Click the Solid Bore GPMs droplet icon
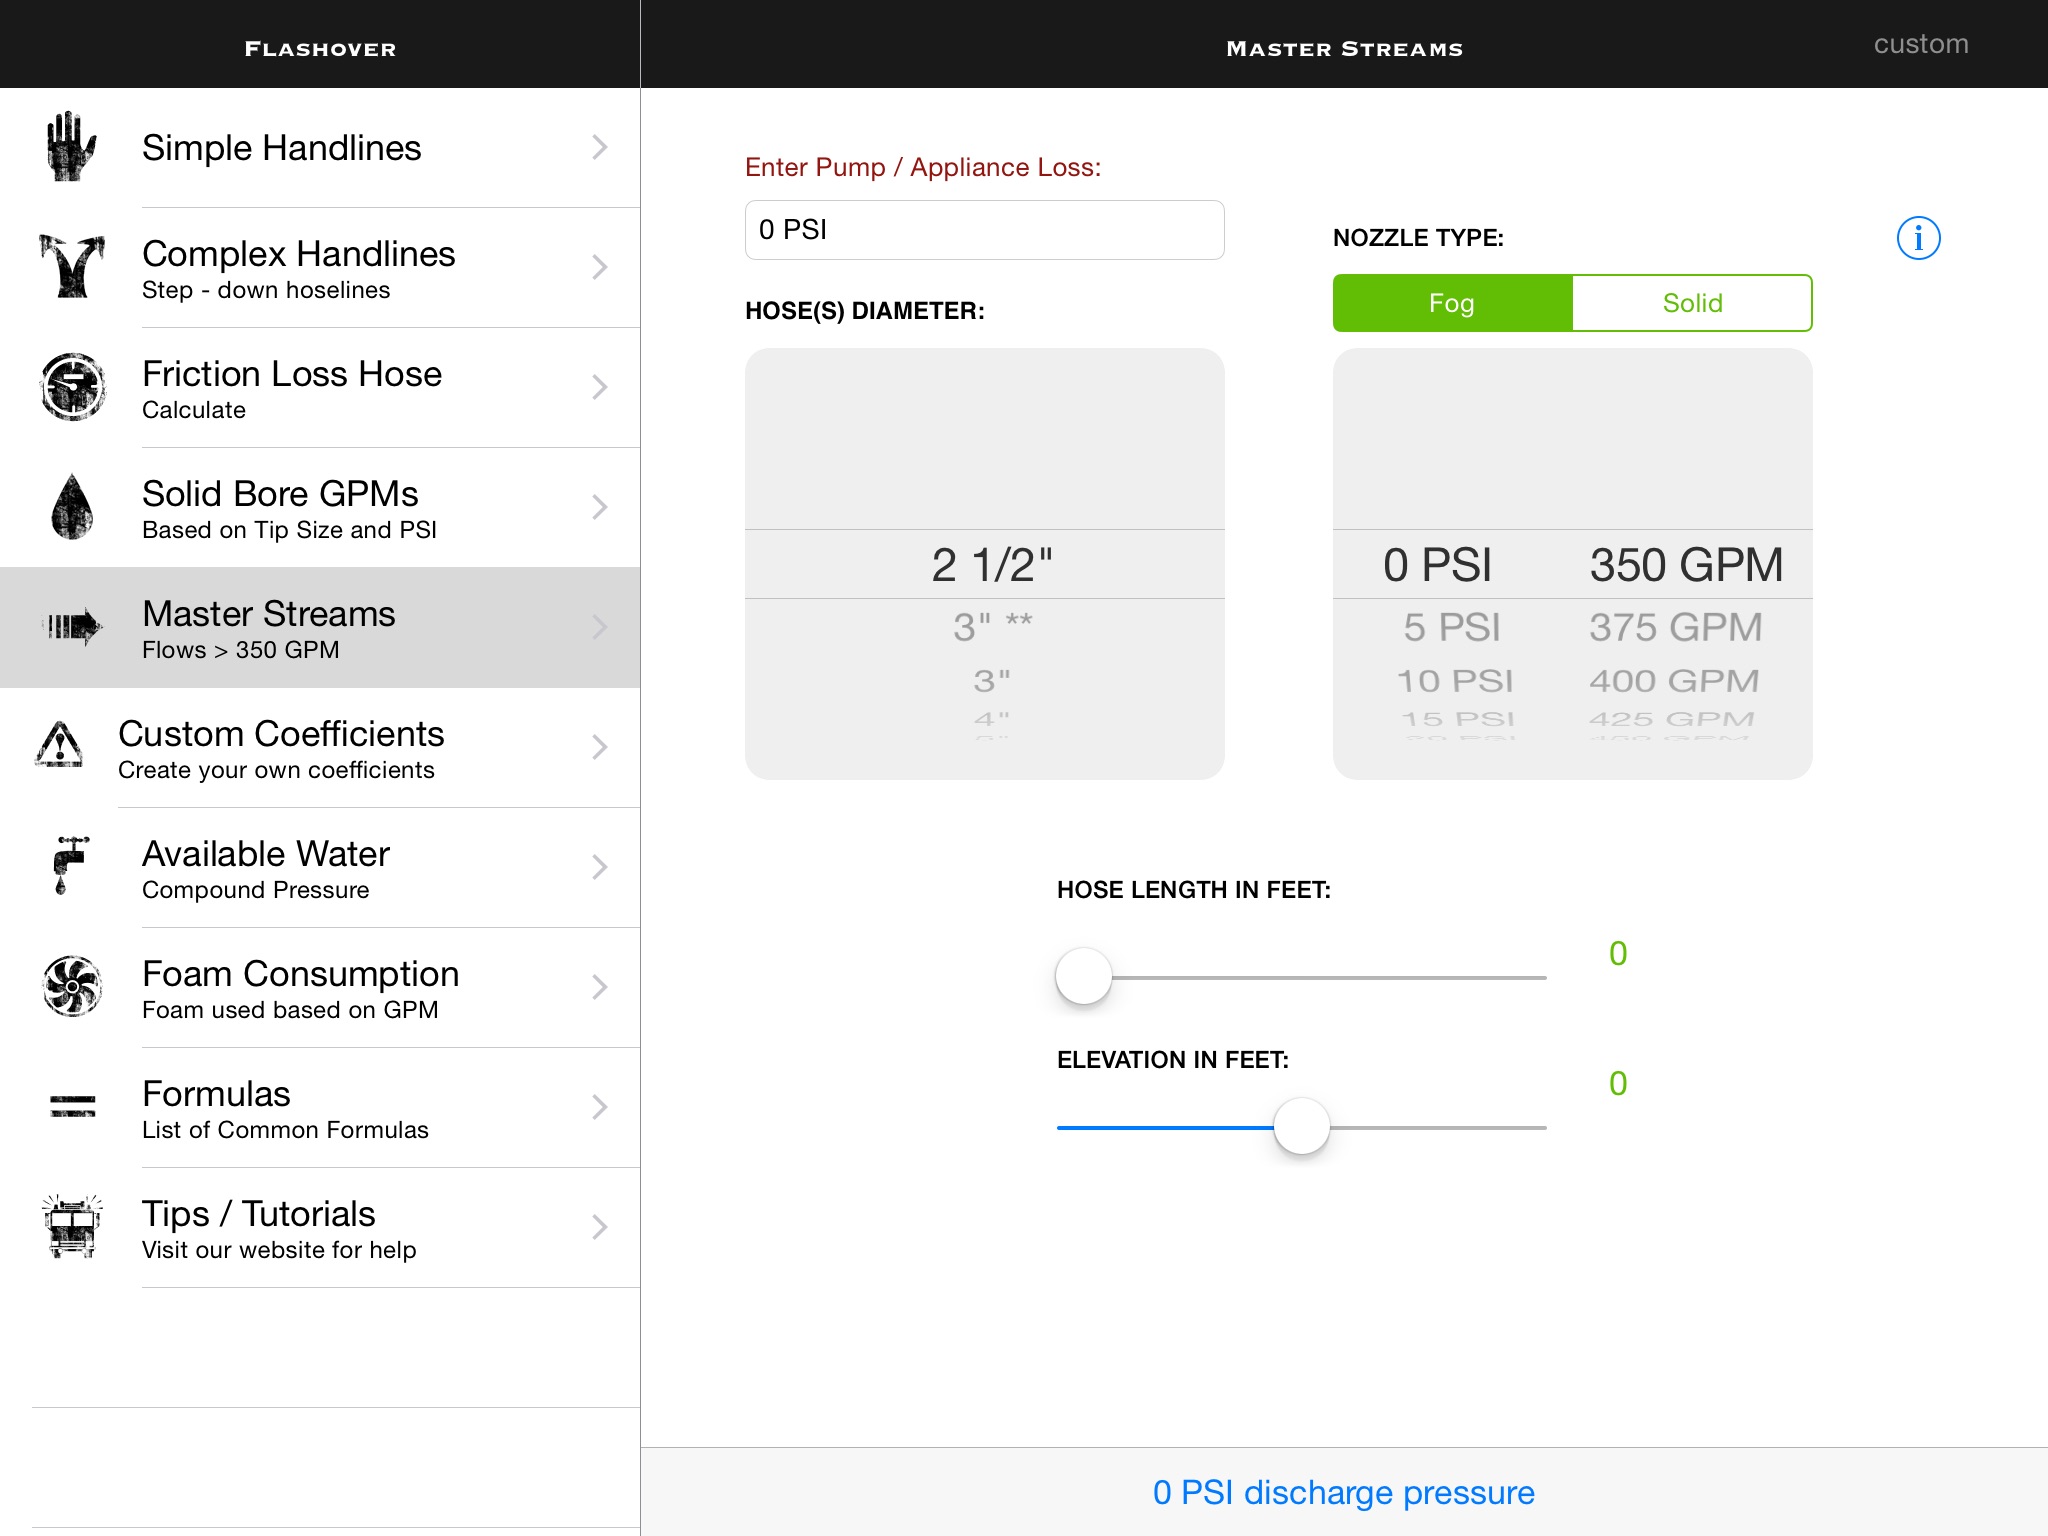The image size is (2048, 1536). (x=71, y=507)
